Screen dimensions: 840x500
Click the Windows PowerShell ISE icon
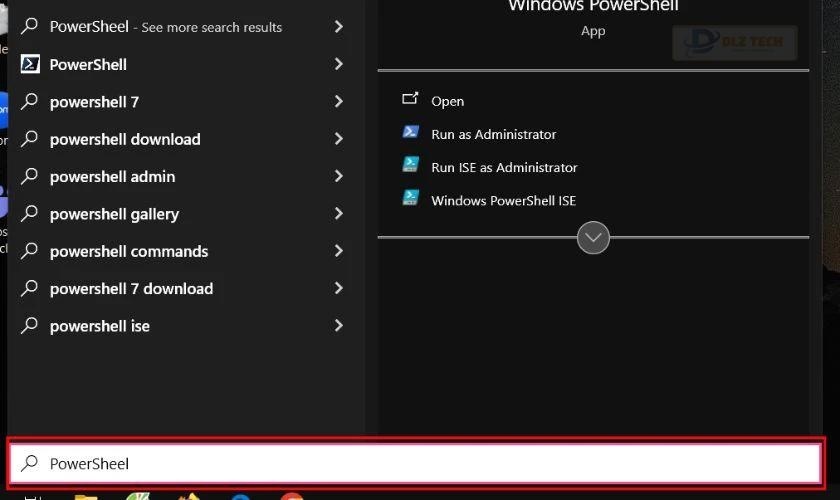(x=411, y=198)
